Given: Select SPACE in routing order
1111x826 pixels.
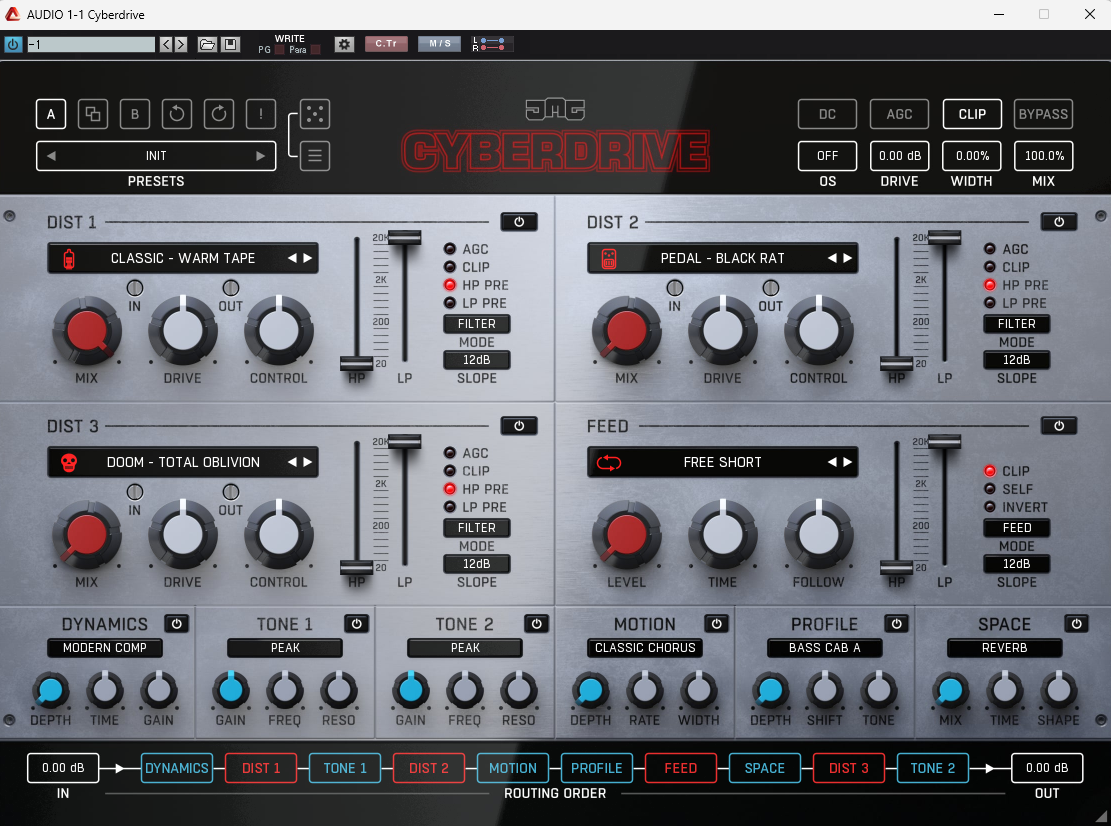Looking at the screenshot, I should 765,768.
